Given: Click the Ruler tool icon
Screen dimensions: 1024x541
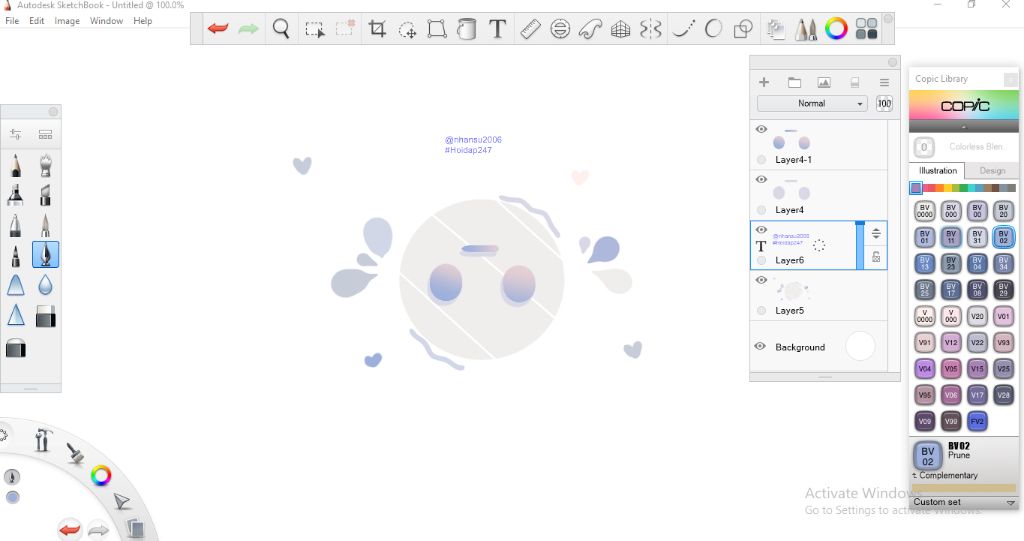Looking at the screenshot, I should click(x=530, y=29).
